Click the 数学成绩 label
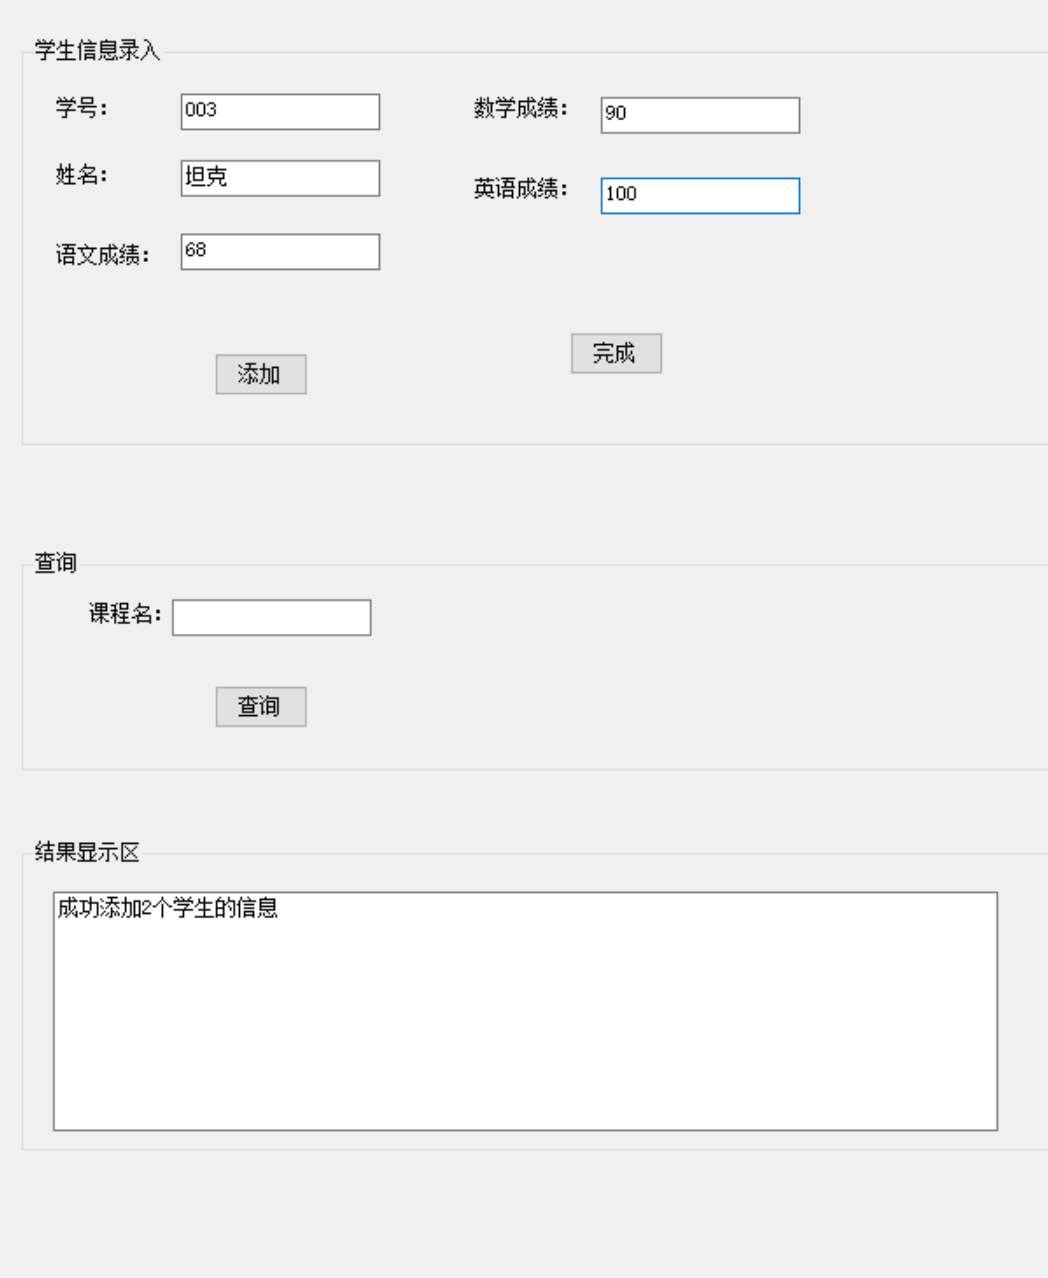Screen dimensions: 1048x1278 coord(521,108)
